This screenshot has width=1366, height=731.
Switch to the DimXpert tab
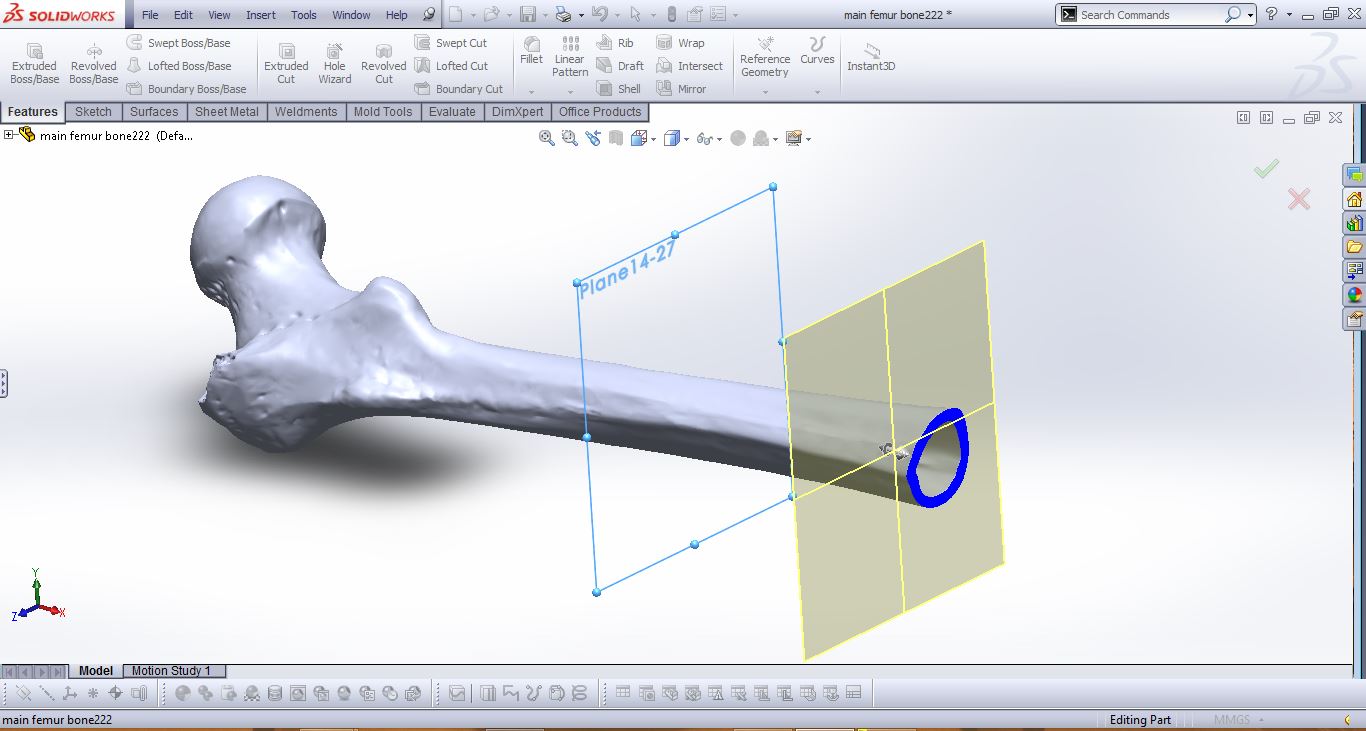tap(517, 112)
